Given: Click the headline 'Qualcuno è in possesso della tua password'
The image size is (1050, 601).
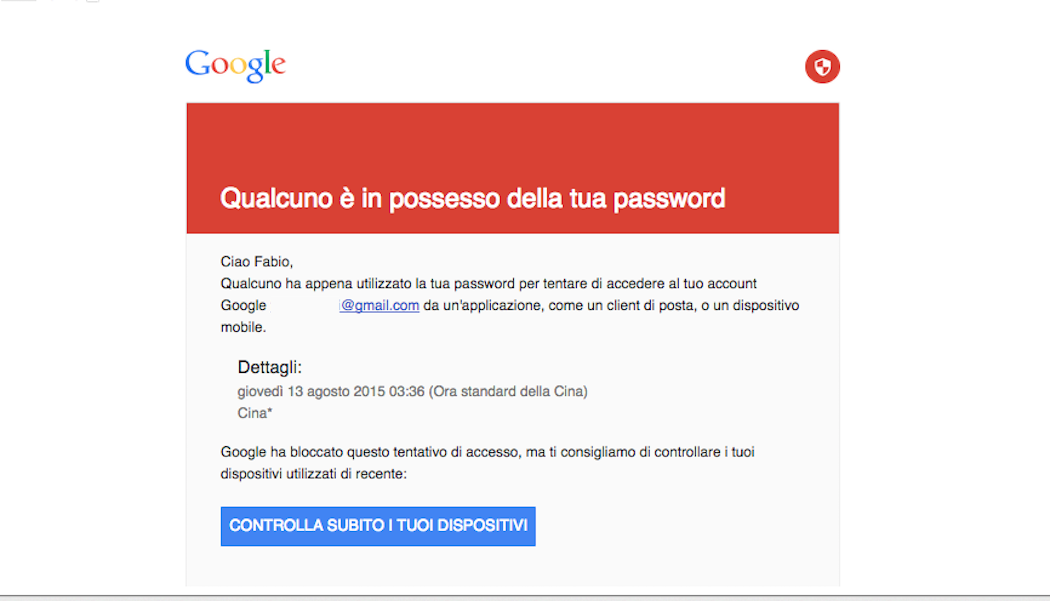Looking at the screenshot, I should (472, 198).
